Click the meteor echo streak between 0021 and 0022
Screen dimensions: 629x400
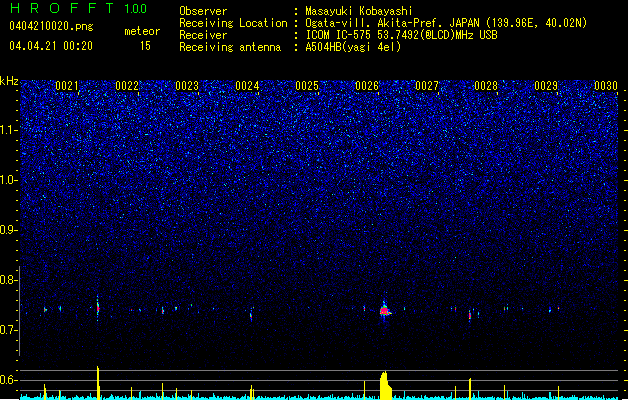(x=97, y=308)
